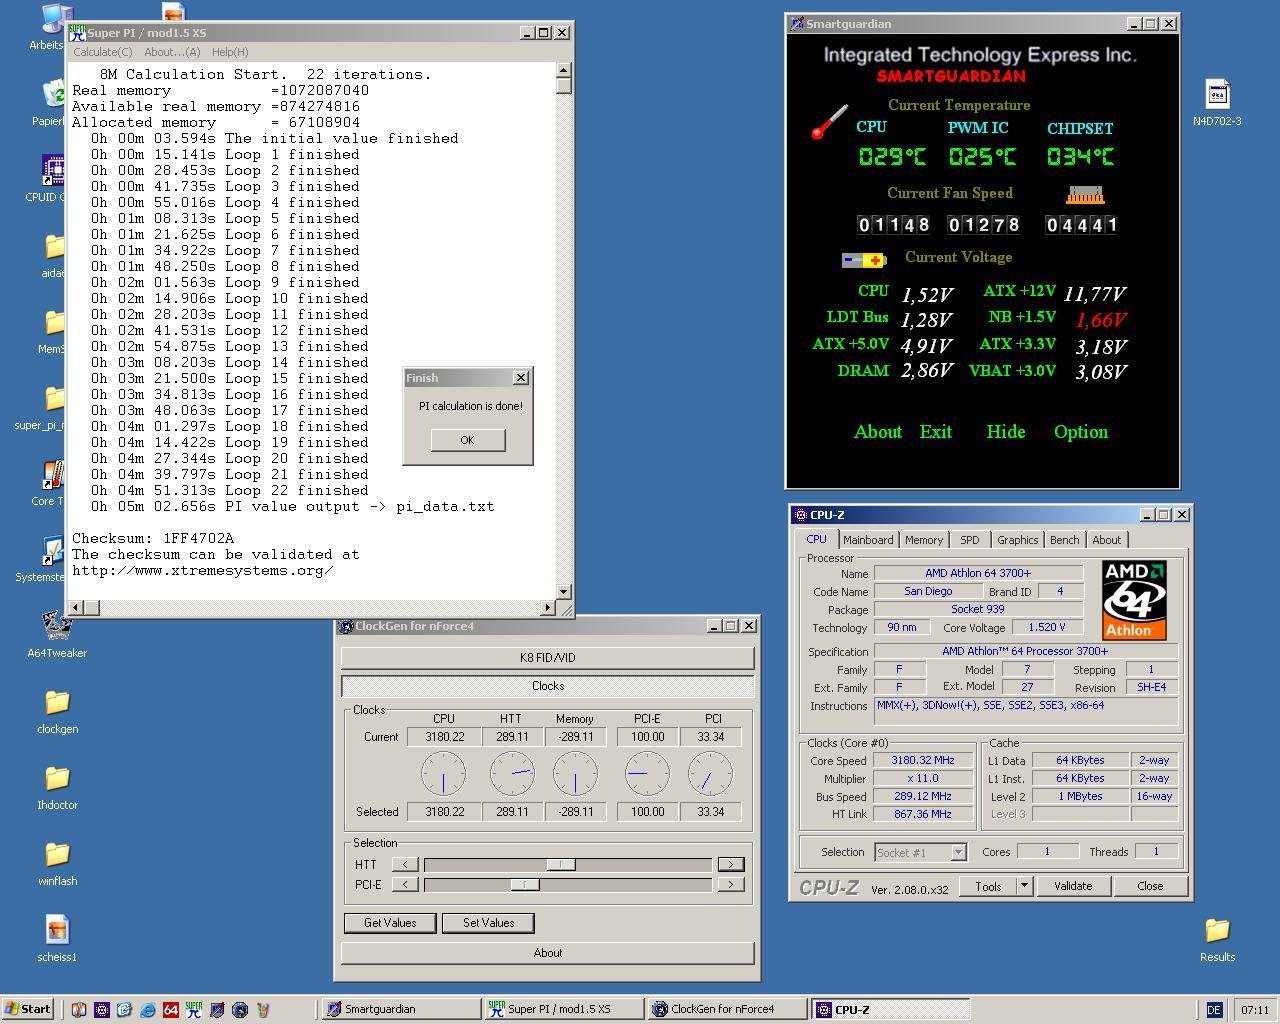Click Super PI vertical scrollbar down arrow
The width and height of the screenshot is (1280, 1024).
coord(563,592)
